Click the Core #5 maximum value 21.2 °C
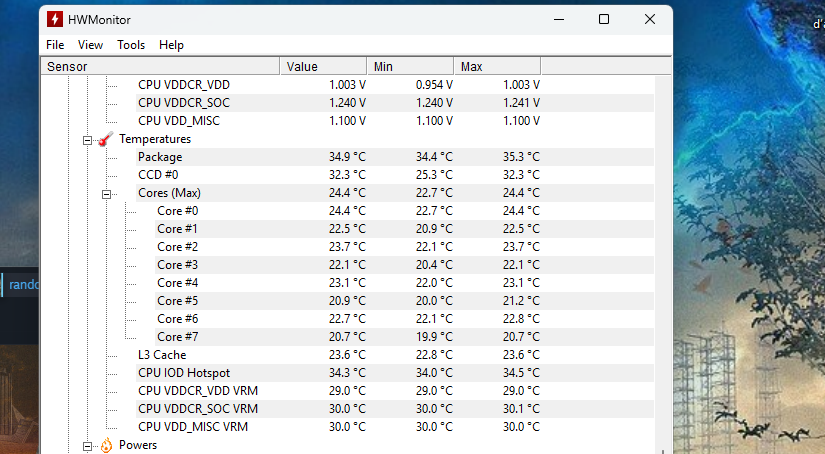 (x=521, y=301)
